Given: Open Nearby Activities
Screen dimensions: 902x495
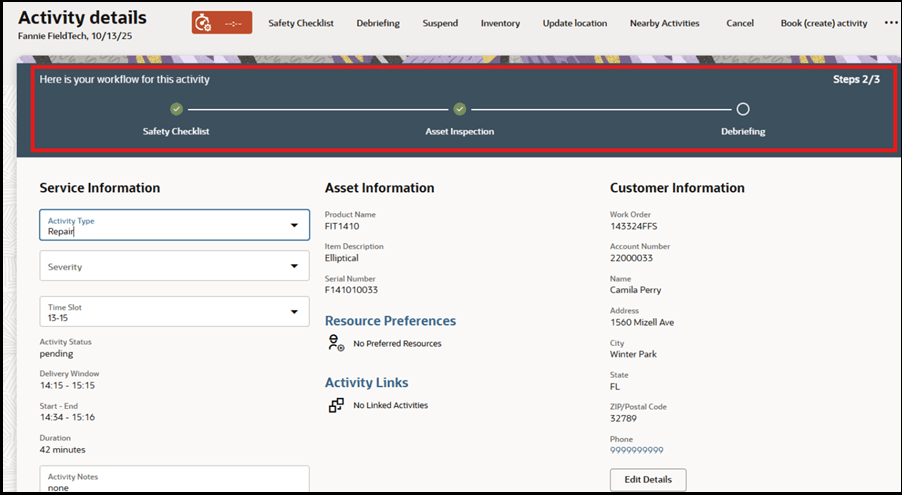Looking at the screenshot, I should [x=664, y=23].
